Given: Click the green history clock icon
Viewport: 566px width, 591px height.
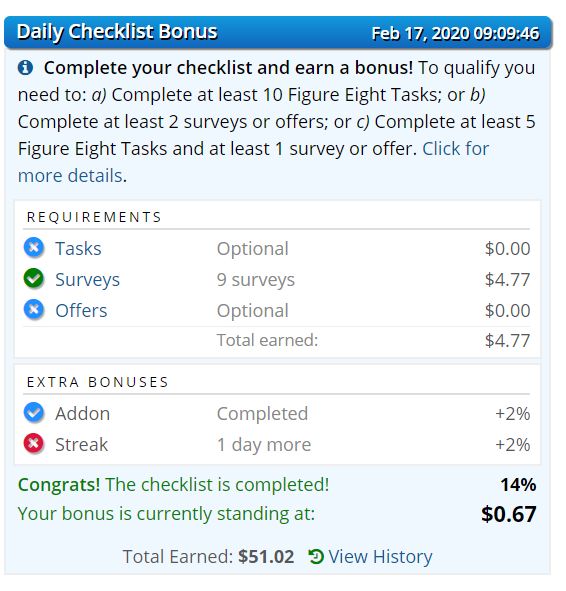Looking at the screenshot, I should tap(316, 557).
